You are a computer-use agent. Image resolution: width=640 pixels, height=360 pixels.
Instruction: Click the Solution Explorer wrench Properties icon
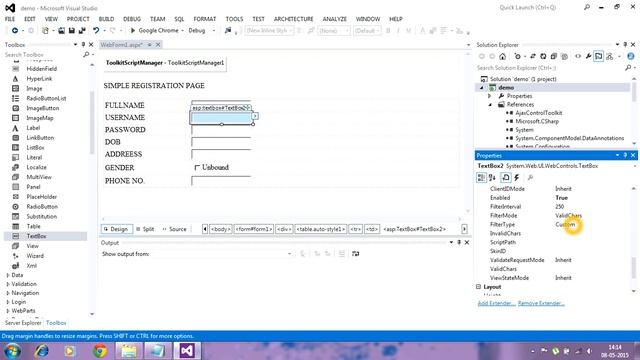click(x=588, y=56)
